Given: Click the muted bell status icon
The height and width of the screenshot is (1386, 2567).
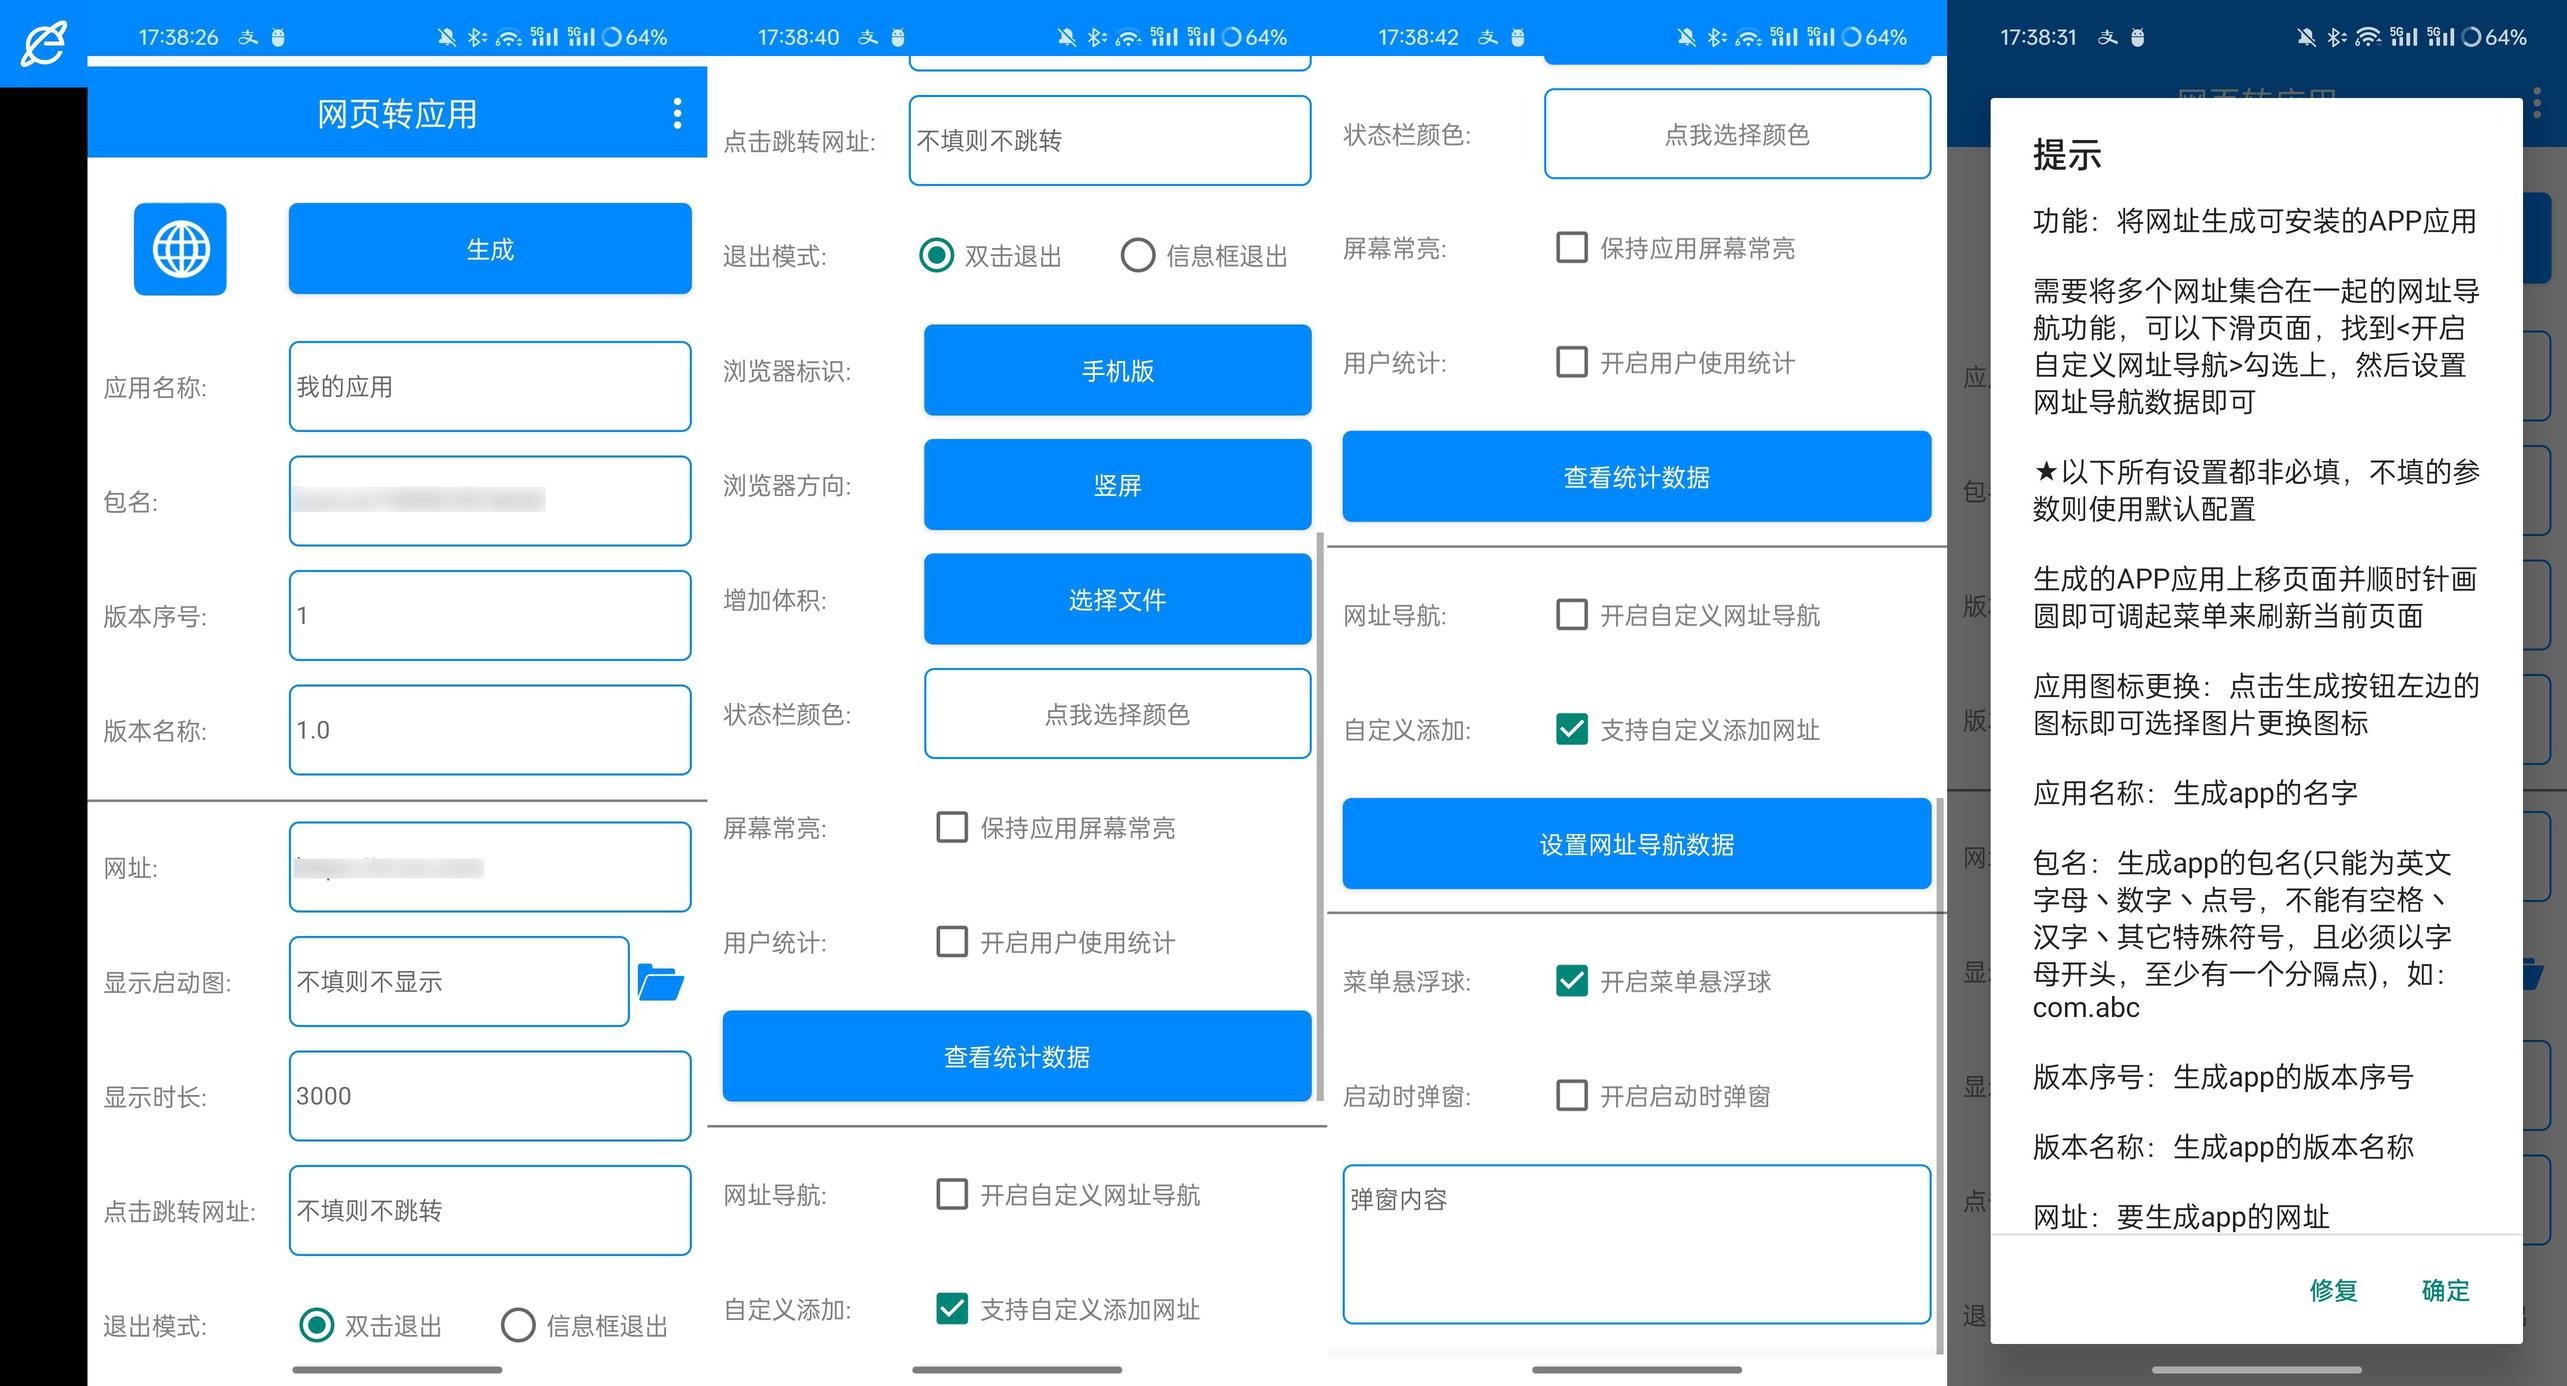Looking at the screenshot, I should (x=446, y=38).
